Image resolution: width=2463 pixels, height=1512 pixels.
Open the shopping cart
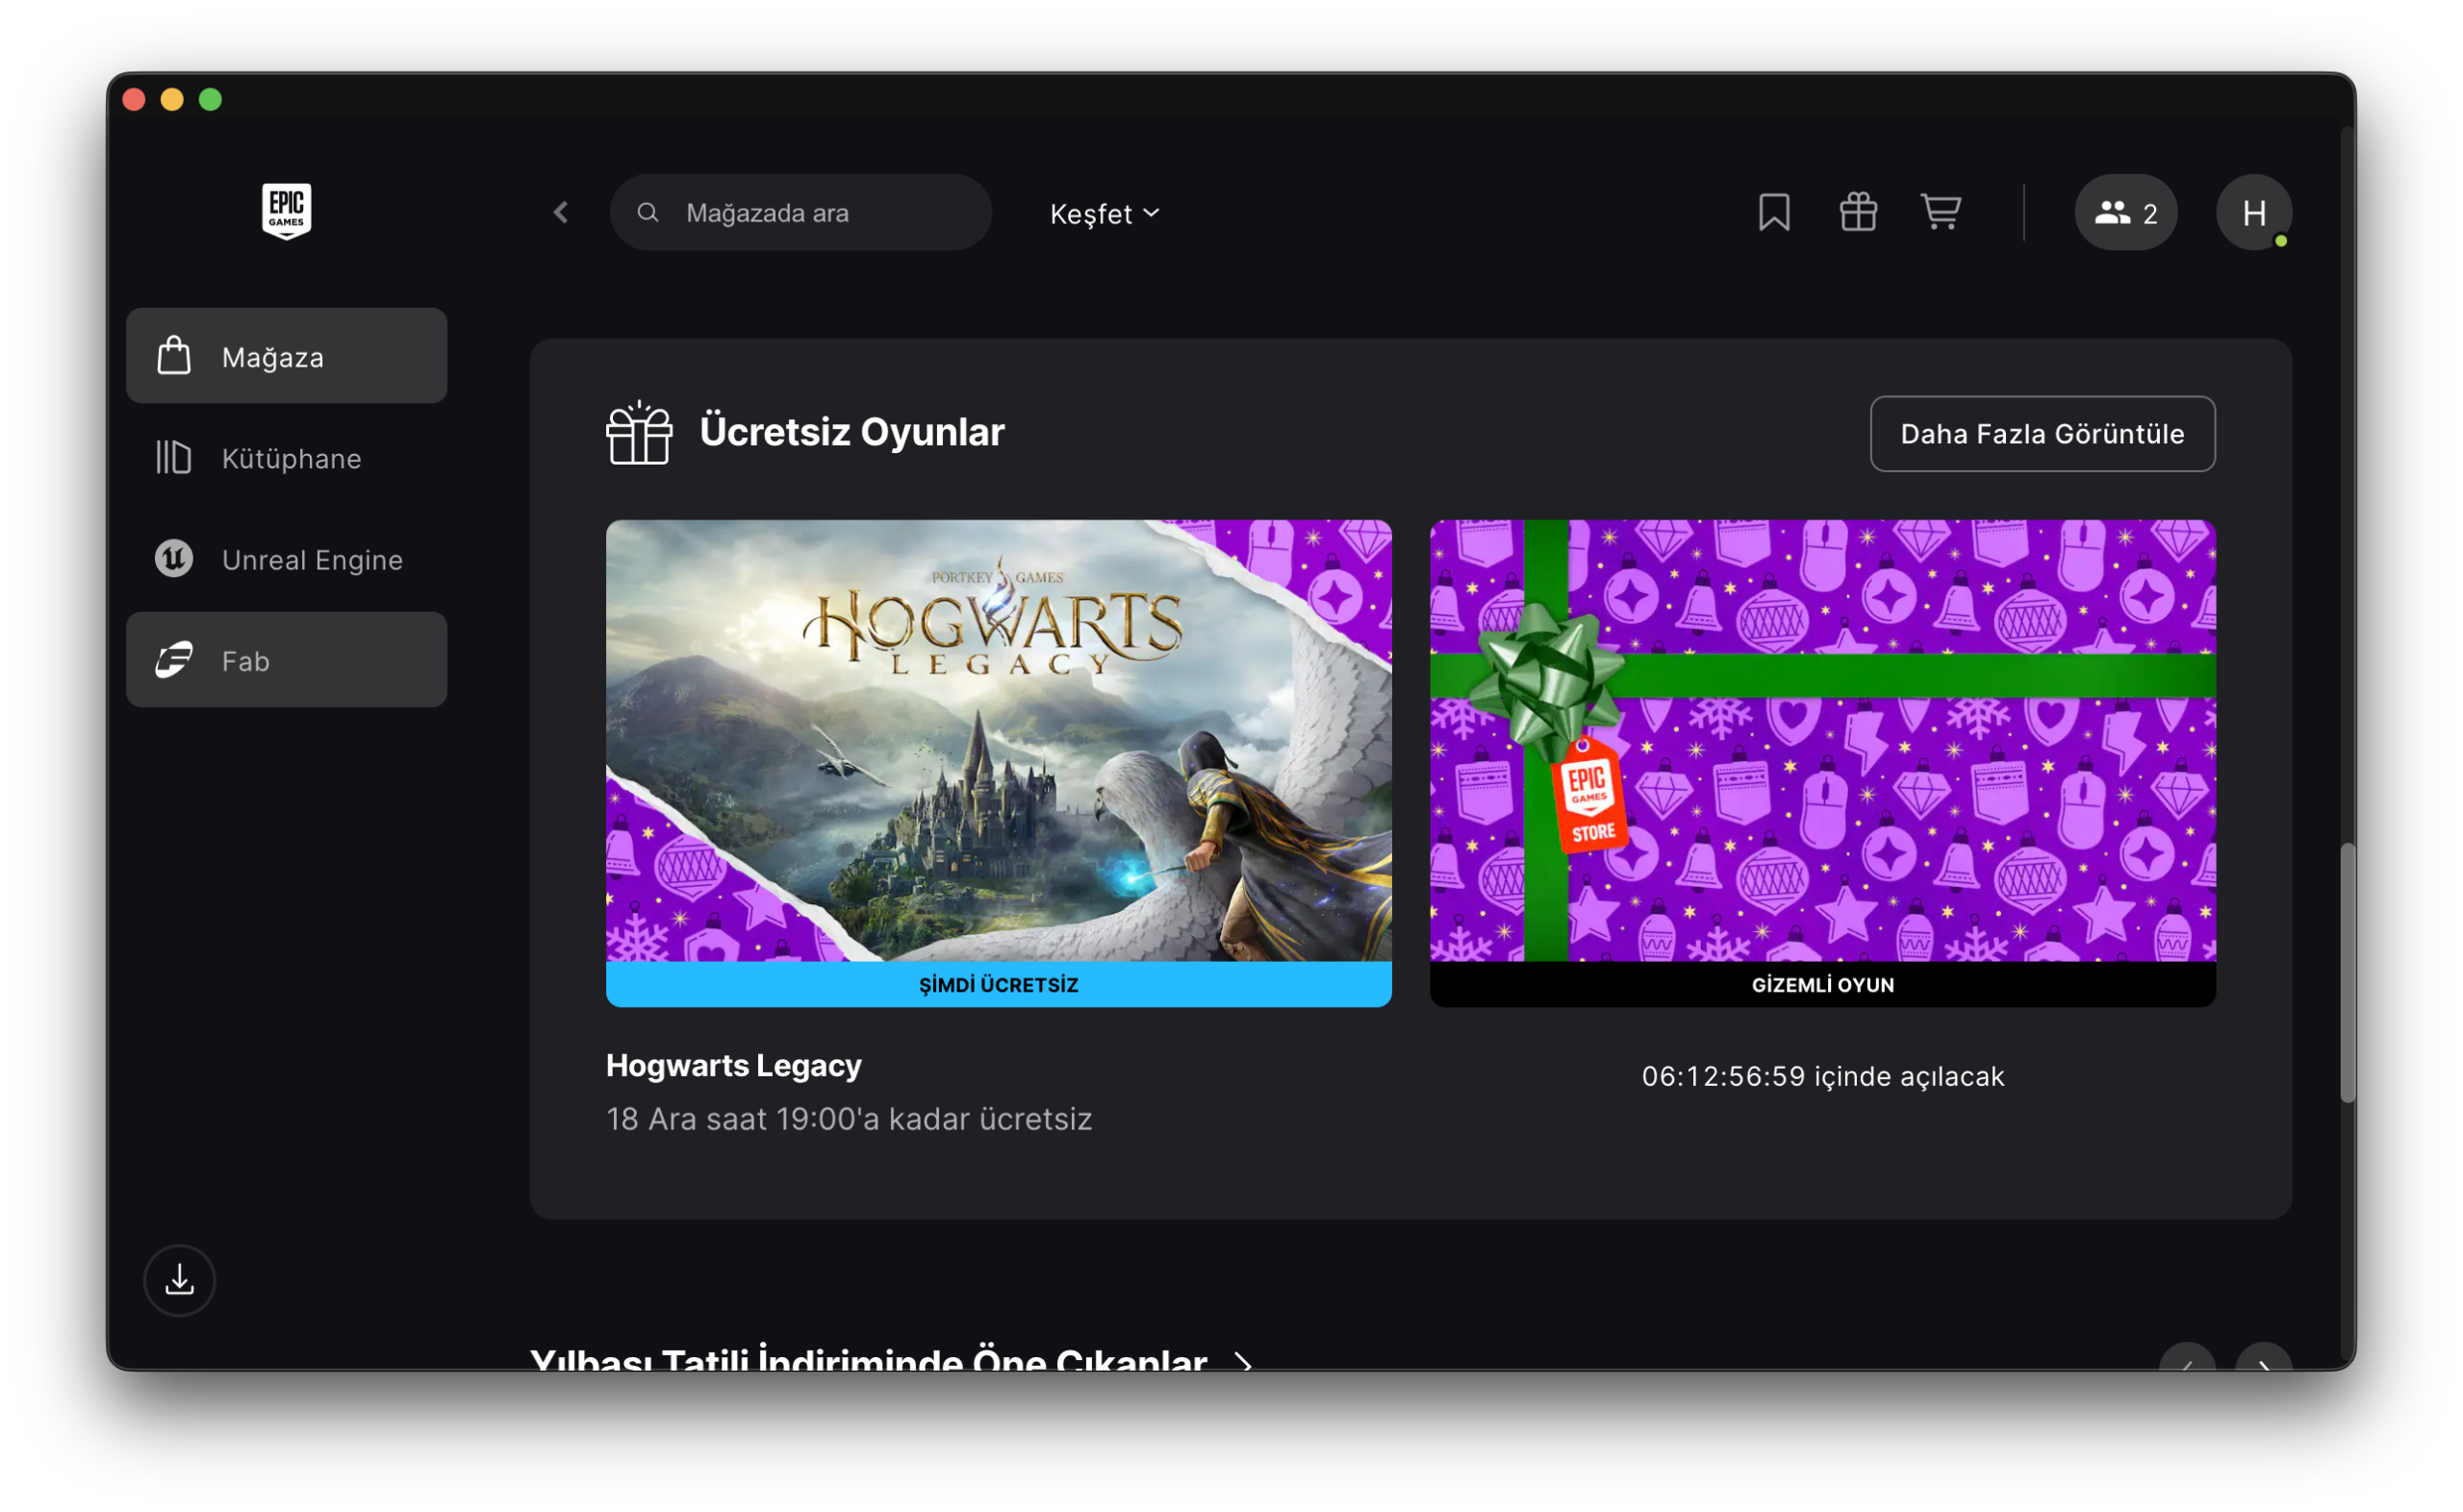pyautogui.click(x=1940, y=212)
